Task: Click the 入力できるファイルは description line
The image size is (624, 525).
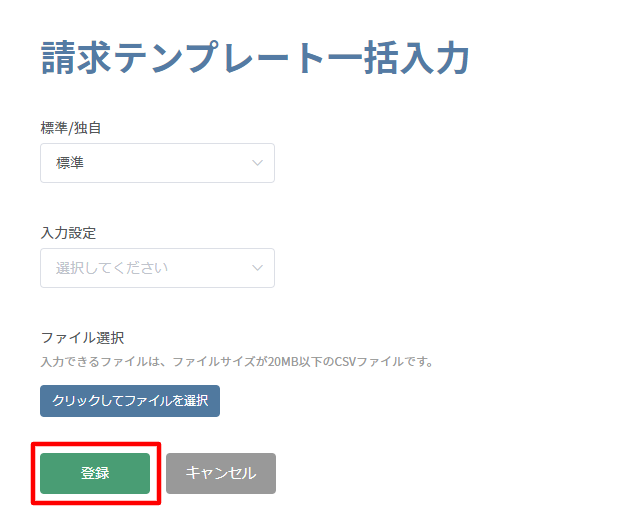Action: (x=237, y=362)
